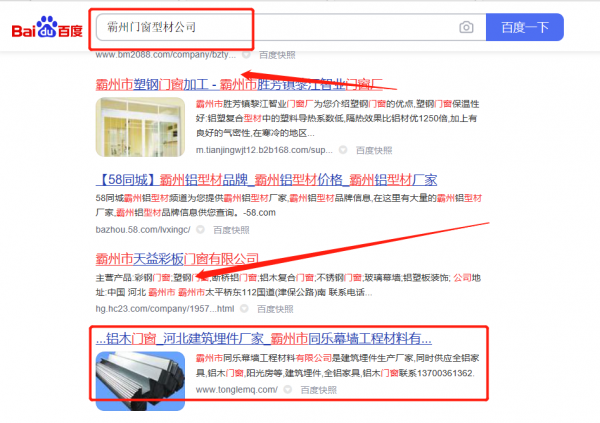The image size is (600, 423).
Task: Expand dropdown arrow next to b2b168.com URL
Action: point(343,150)
